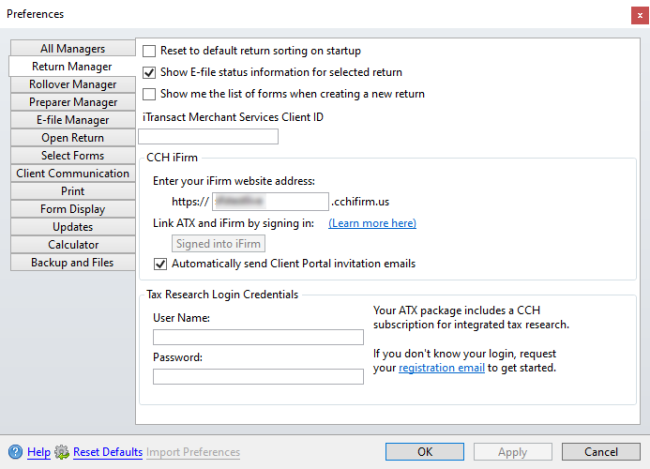This screenshot has width=650, height=469.
Task: Switch to the Calculator tab
Action: coord(73,245)
